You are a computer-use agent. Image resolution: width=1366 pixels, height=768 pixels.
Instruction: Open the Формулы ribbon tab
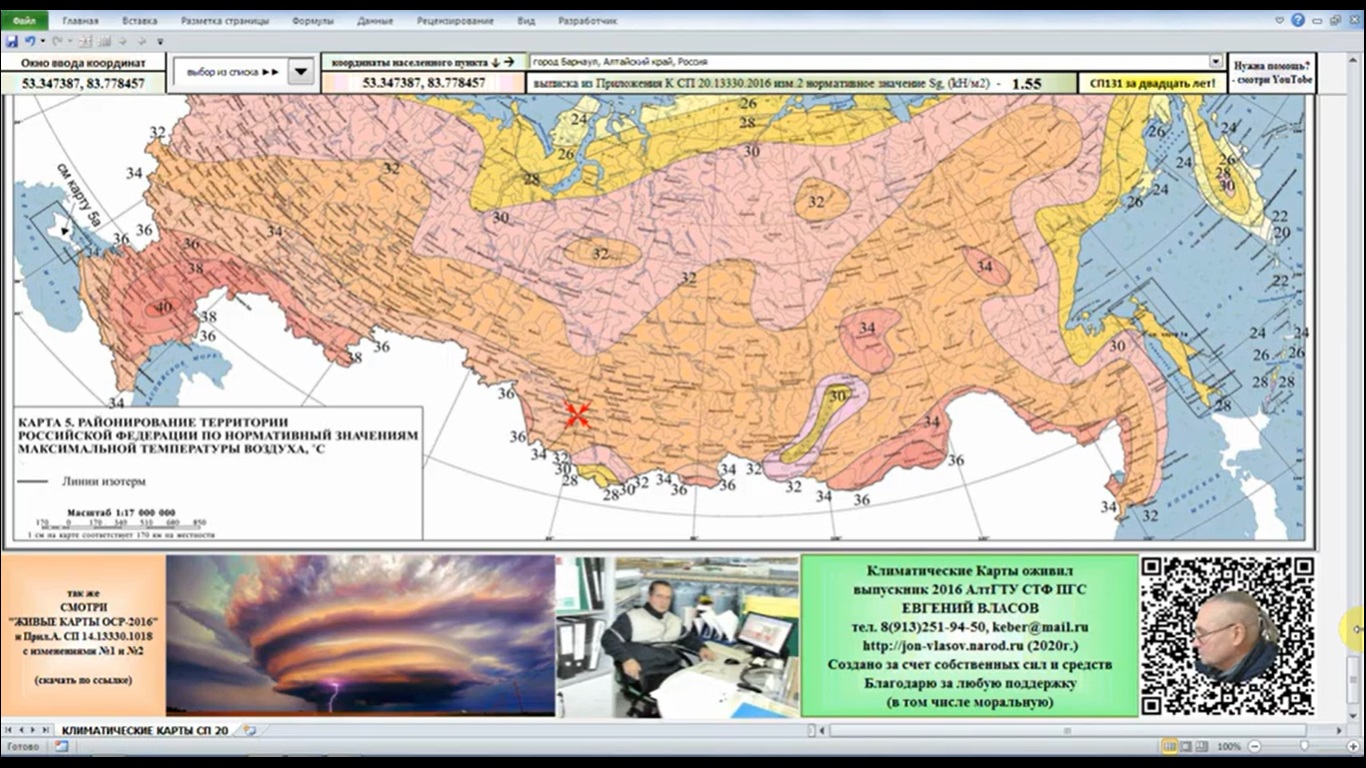click(313, 20)
